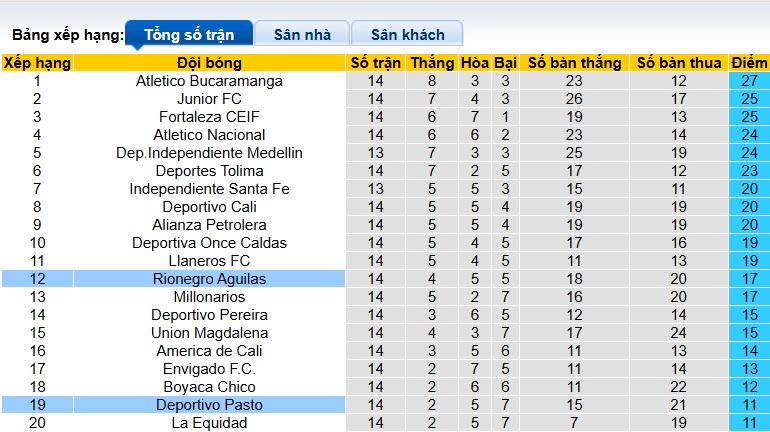This screenshot has width=770, height=432.
Task: Click the highlighted Rionegro Aguilas row
Action: [209, 279]
